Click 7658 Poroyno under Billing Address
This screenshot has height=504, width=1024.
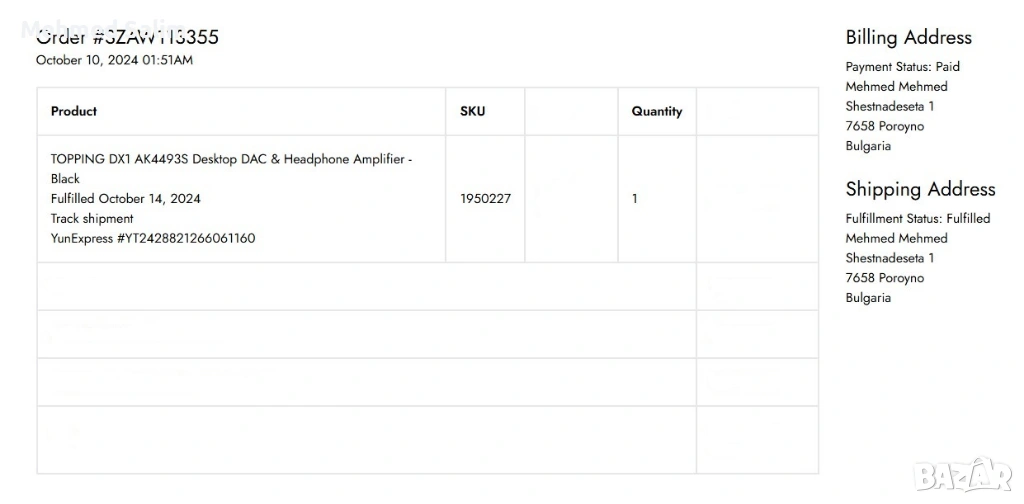[884, 126]
